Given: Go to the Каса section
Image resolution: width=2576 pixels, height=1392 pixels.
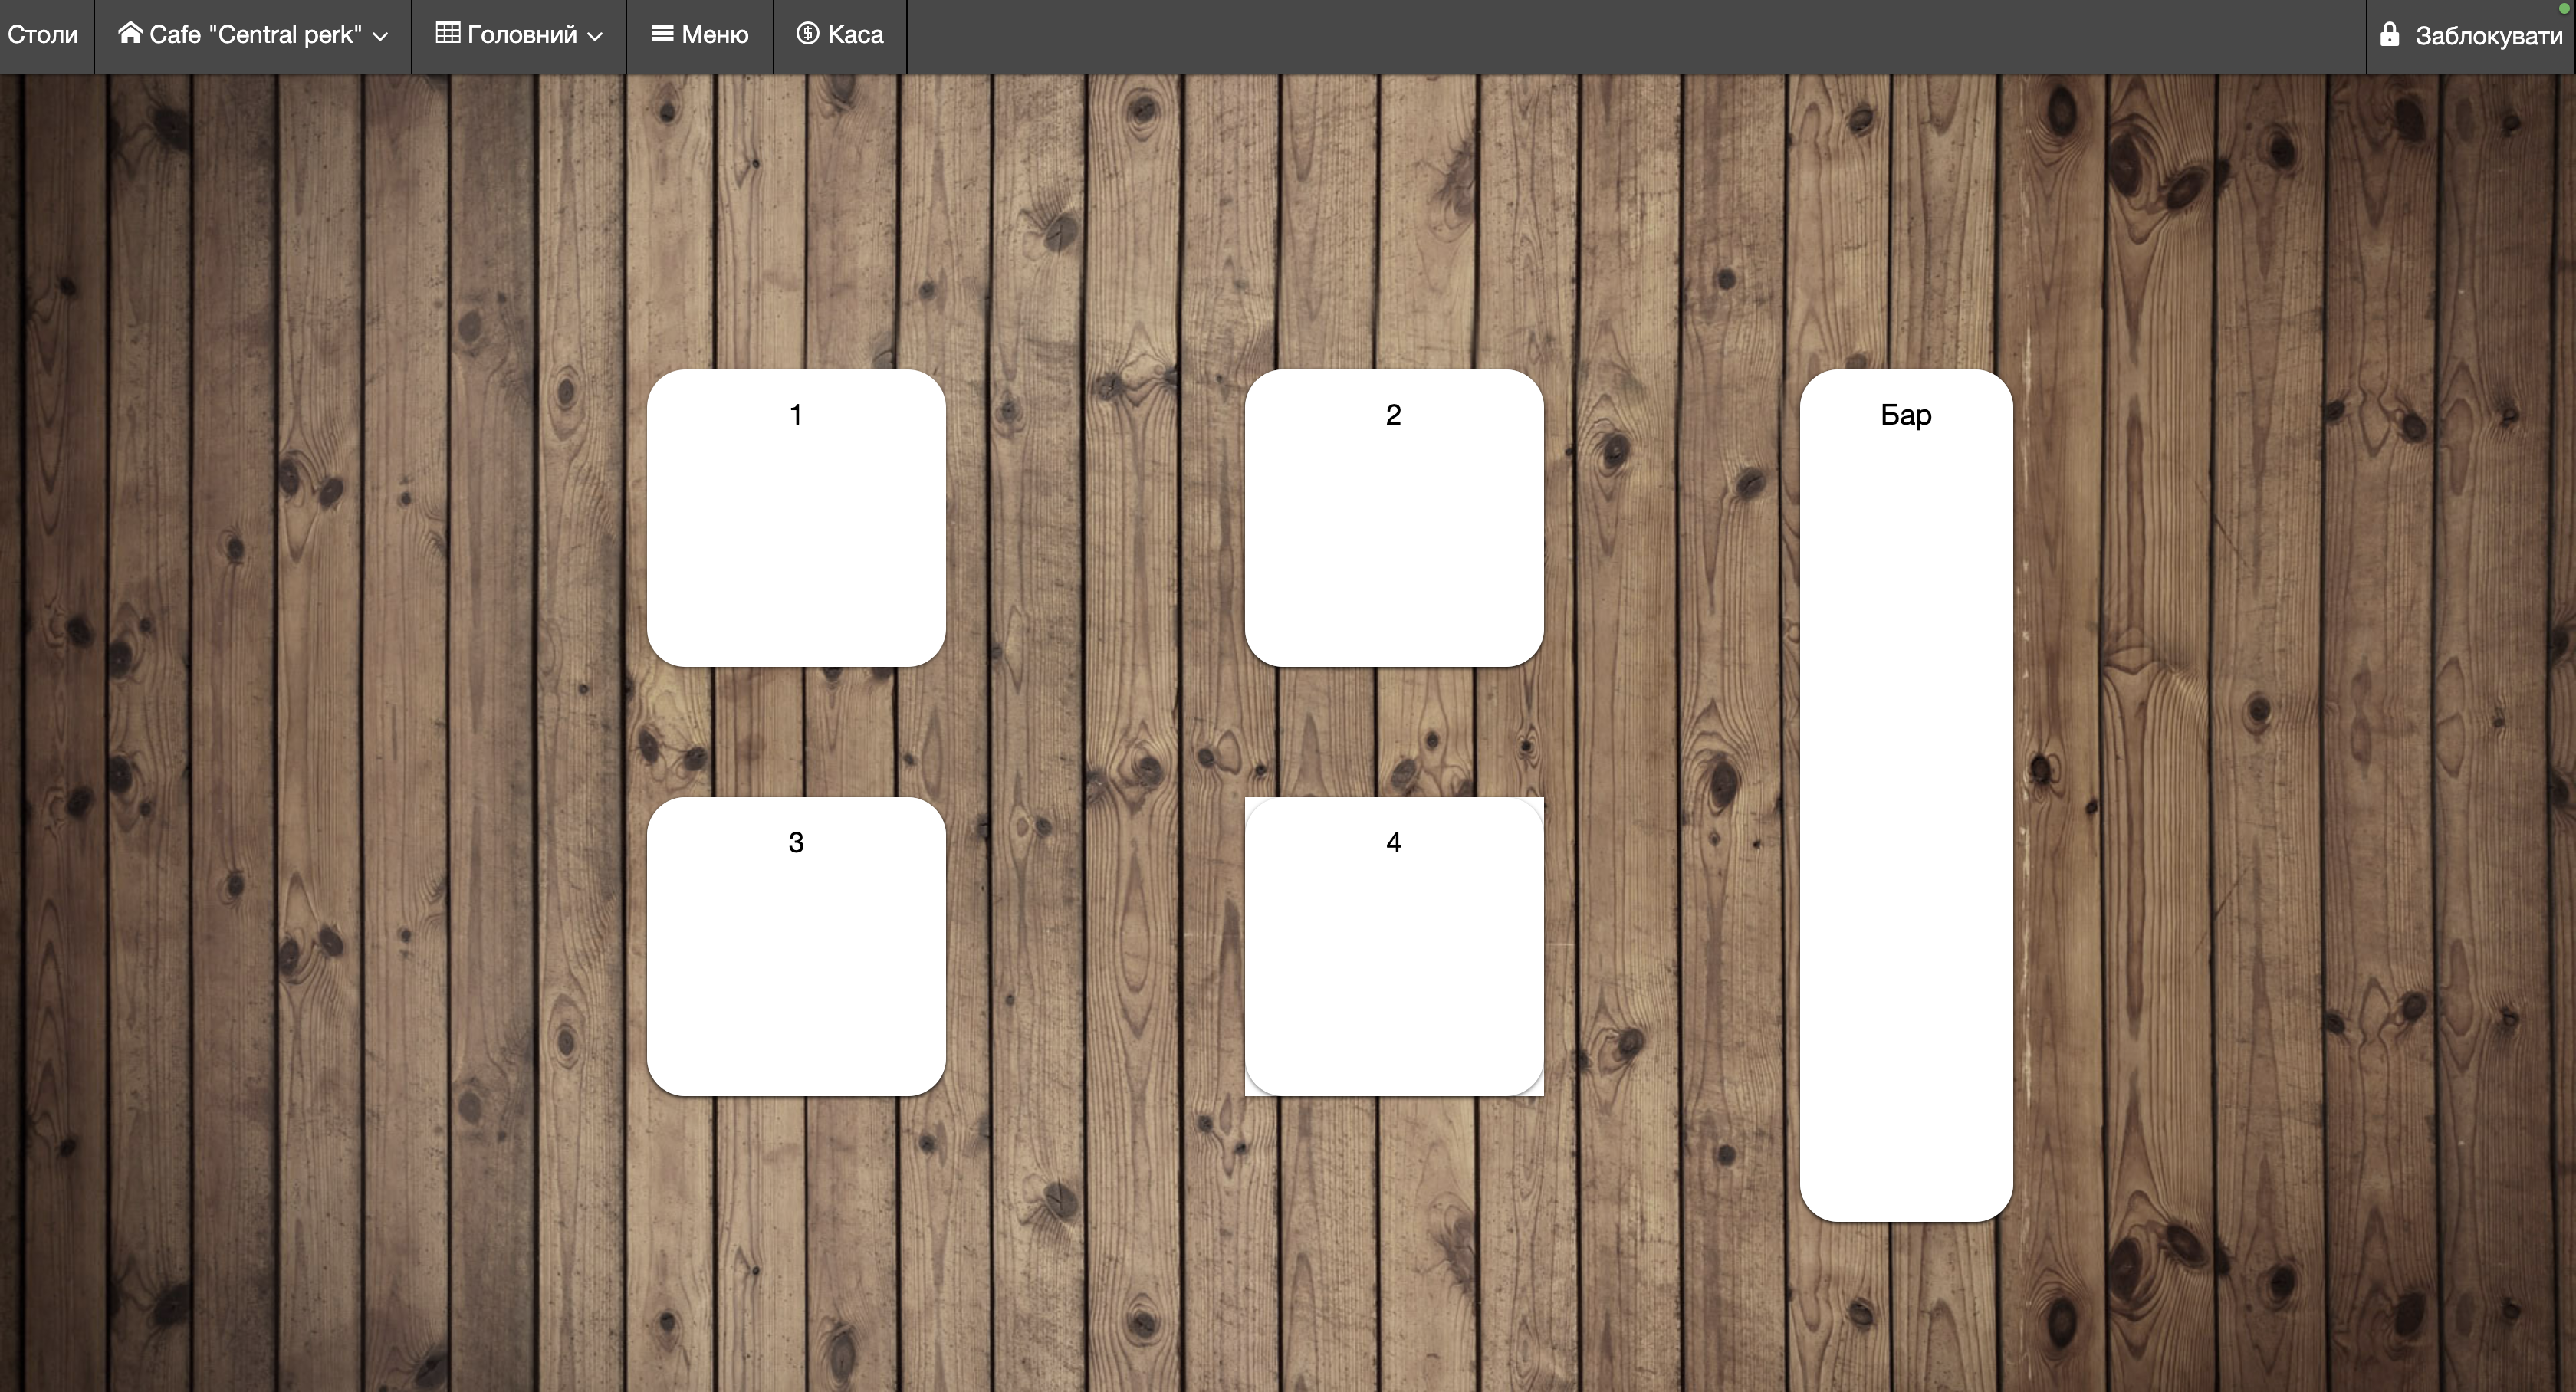Looking at the screenshot, I should 855,35.
